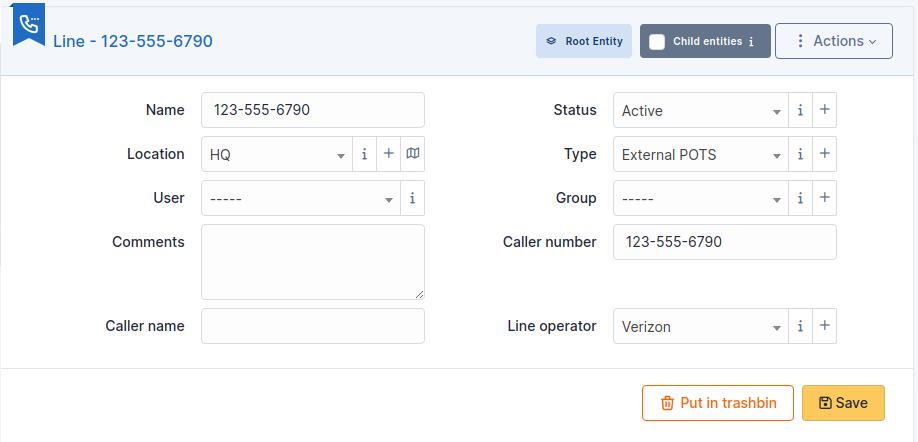This screenshot has height=442, width=918.
Task: Click the Put in trashbin button
Action: pyautogui.click(x=718, y=403)
